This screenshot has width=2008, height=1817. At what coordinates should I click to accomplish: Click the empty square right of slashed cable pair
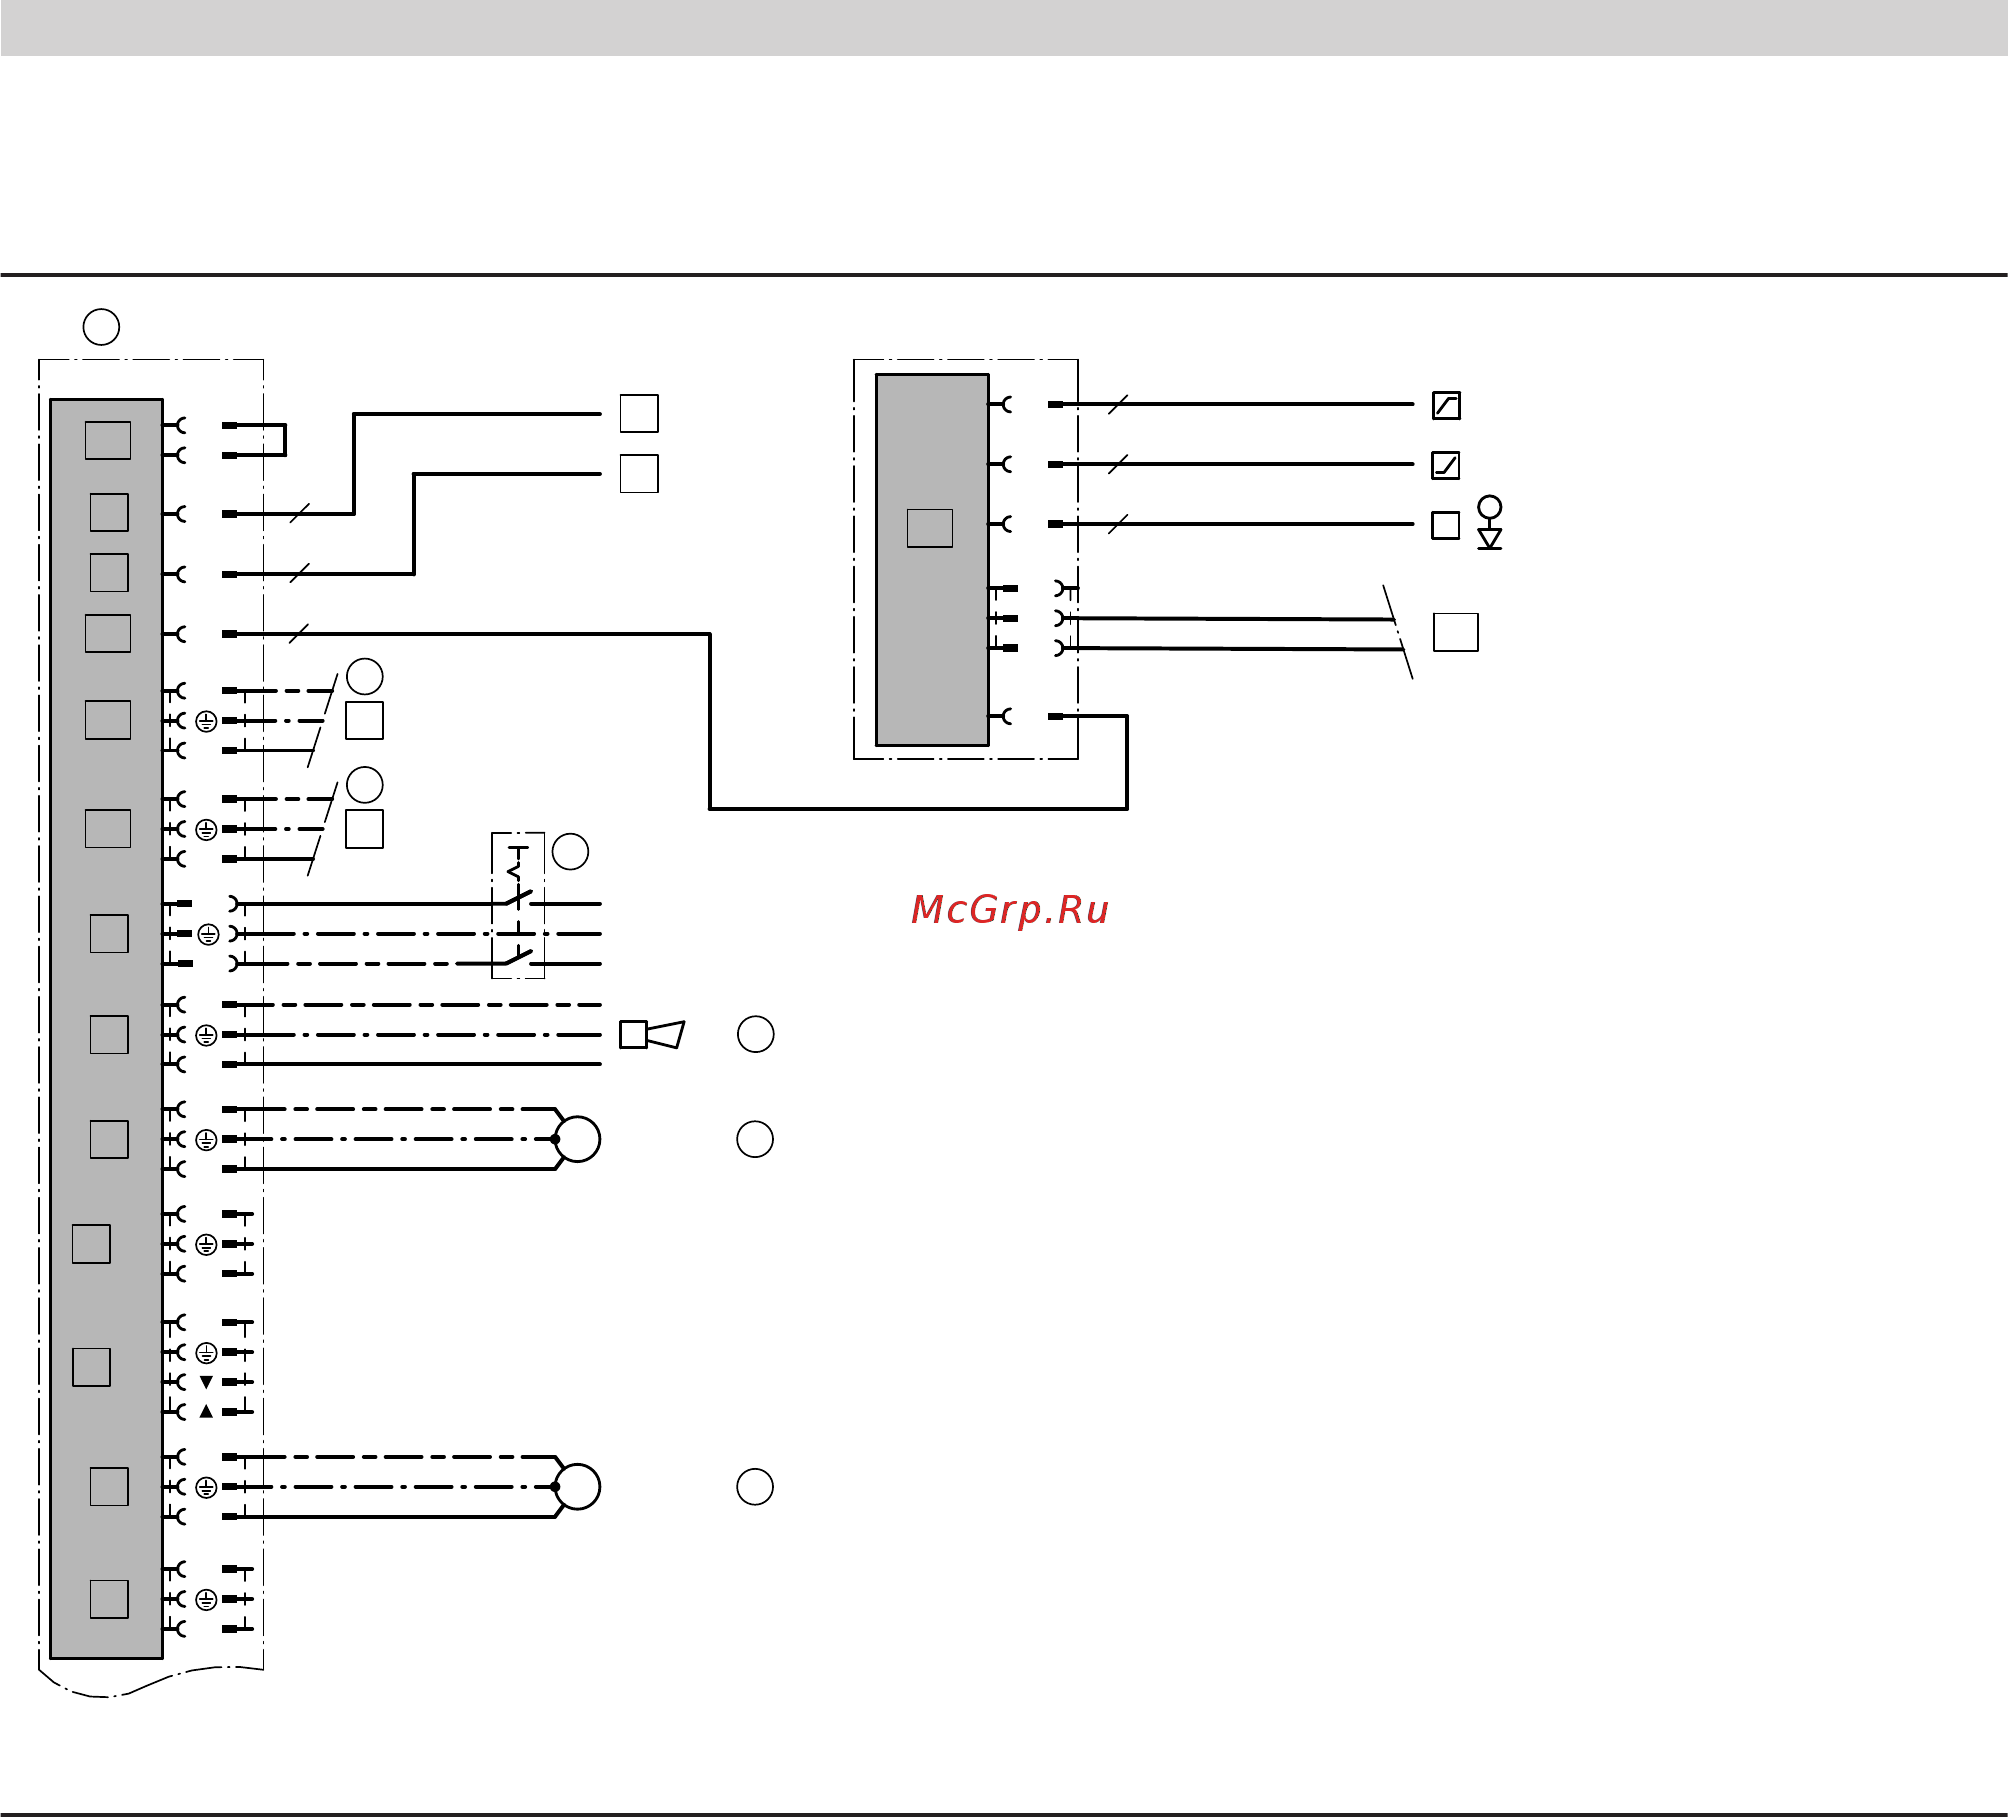[1456, 632]
